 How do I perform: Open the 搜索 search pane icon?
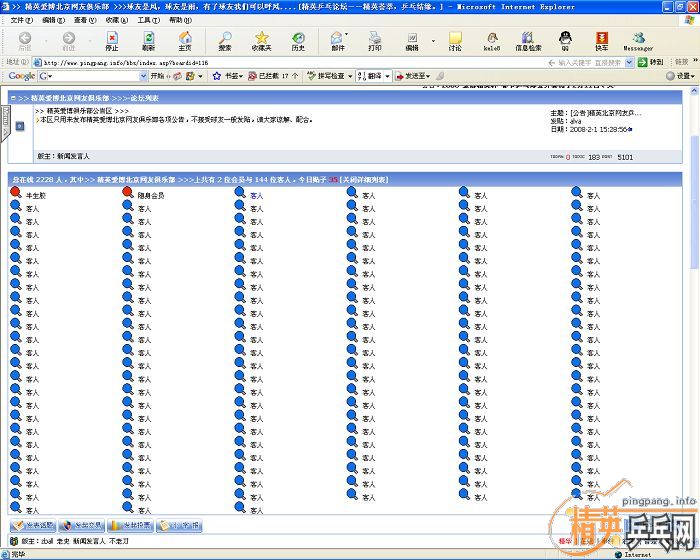225,42
